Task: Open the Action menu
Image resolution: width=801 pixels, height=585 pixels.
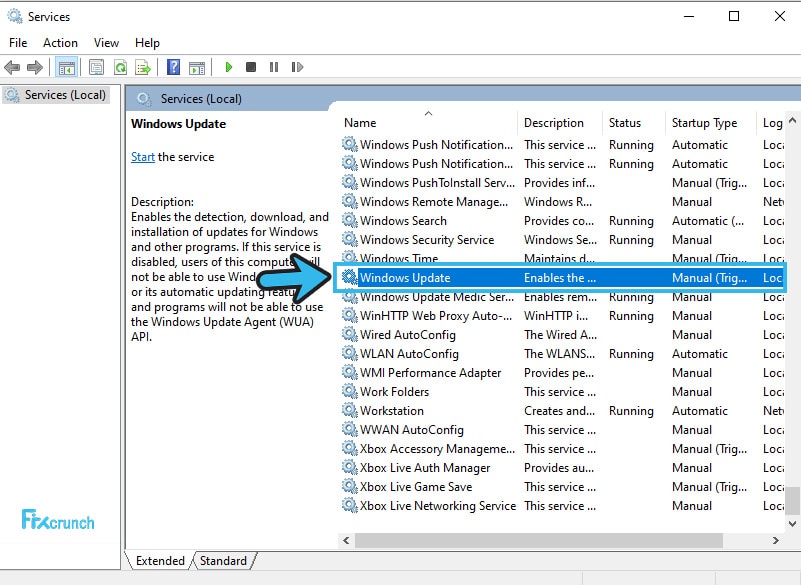Action: point(60,43)
